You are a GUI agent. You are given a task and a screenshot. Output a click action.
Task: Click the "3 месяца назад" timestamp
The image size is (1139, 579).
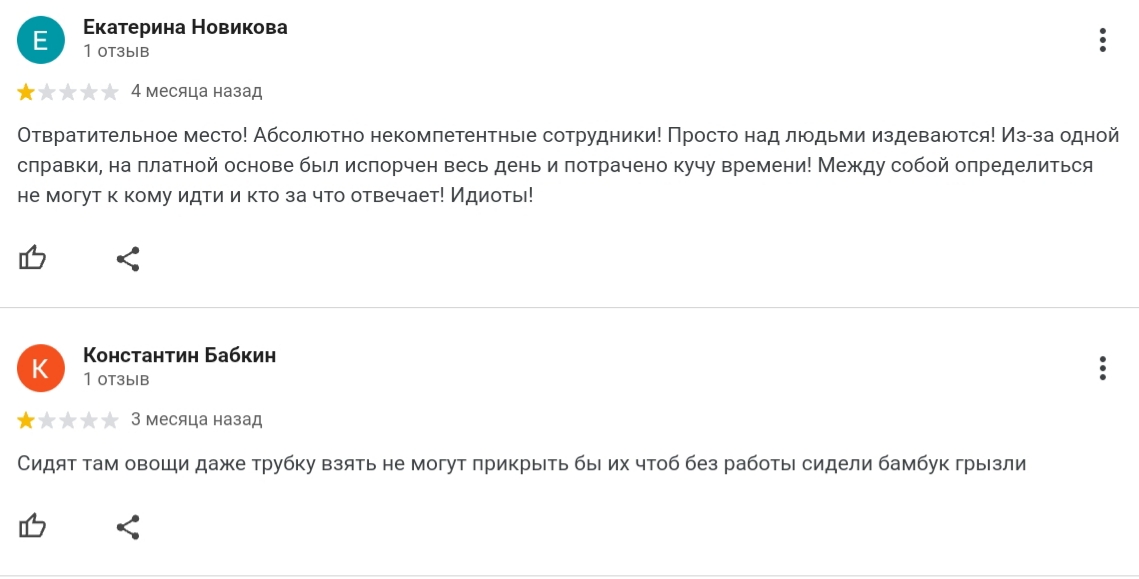tap(197, 420)
